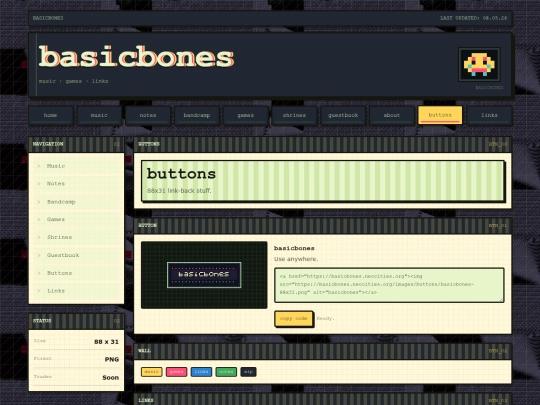540x405 pixels.
Task: Click the PNG format value
Action: pos(112,360)
